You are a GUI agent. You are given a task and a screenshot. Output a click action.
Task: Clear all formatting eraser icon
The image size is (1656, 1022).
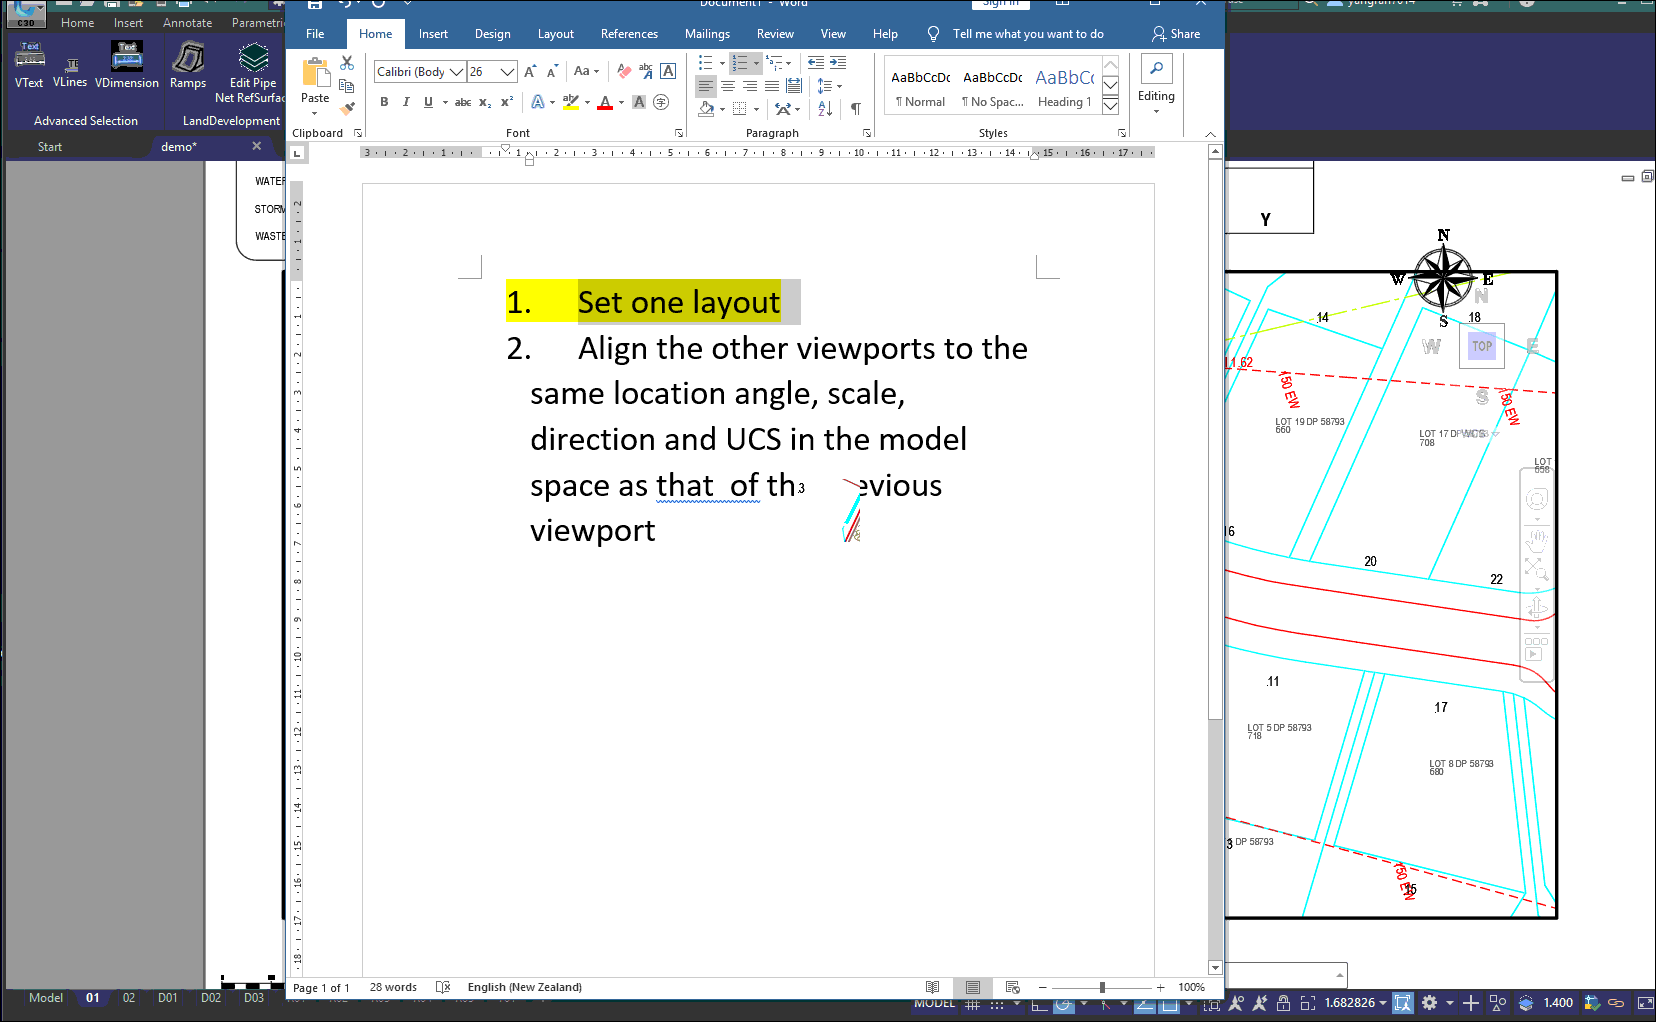(x=624, y=71)
